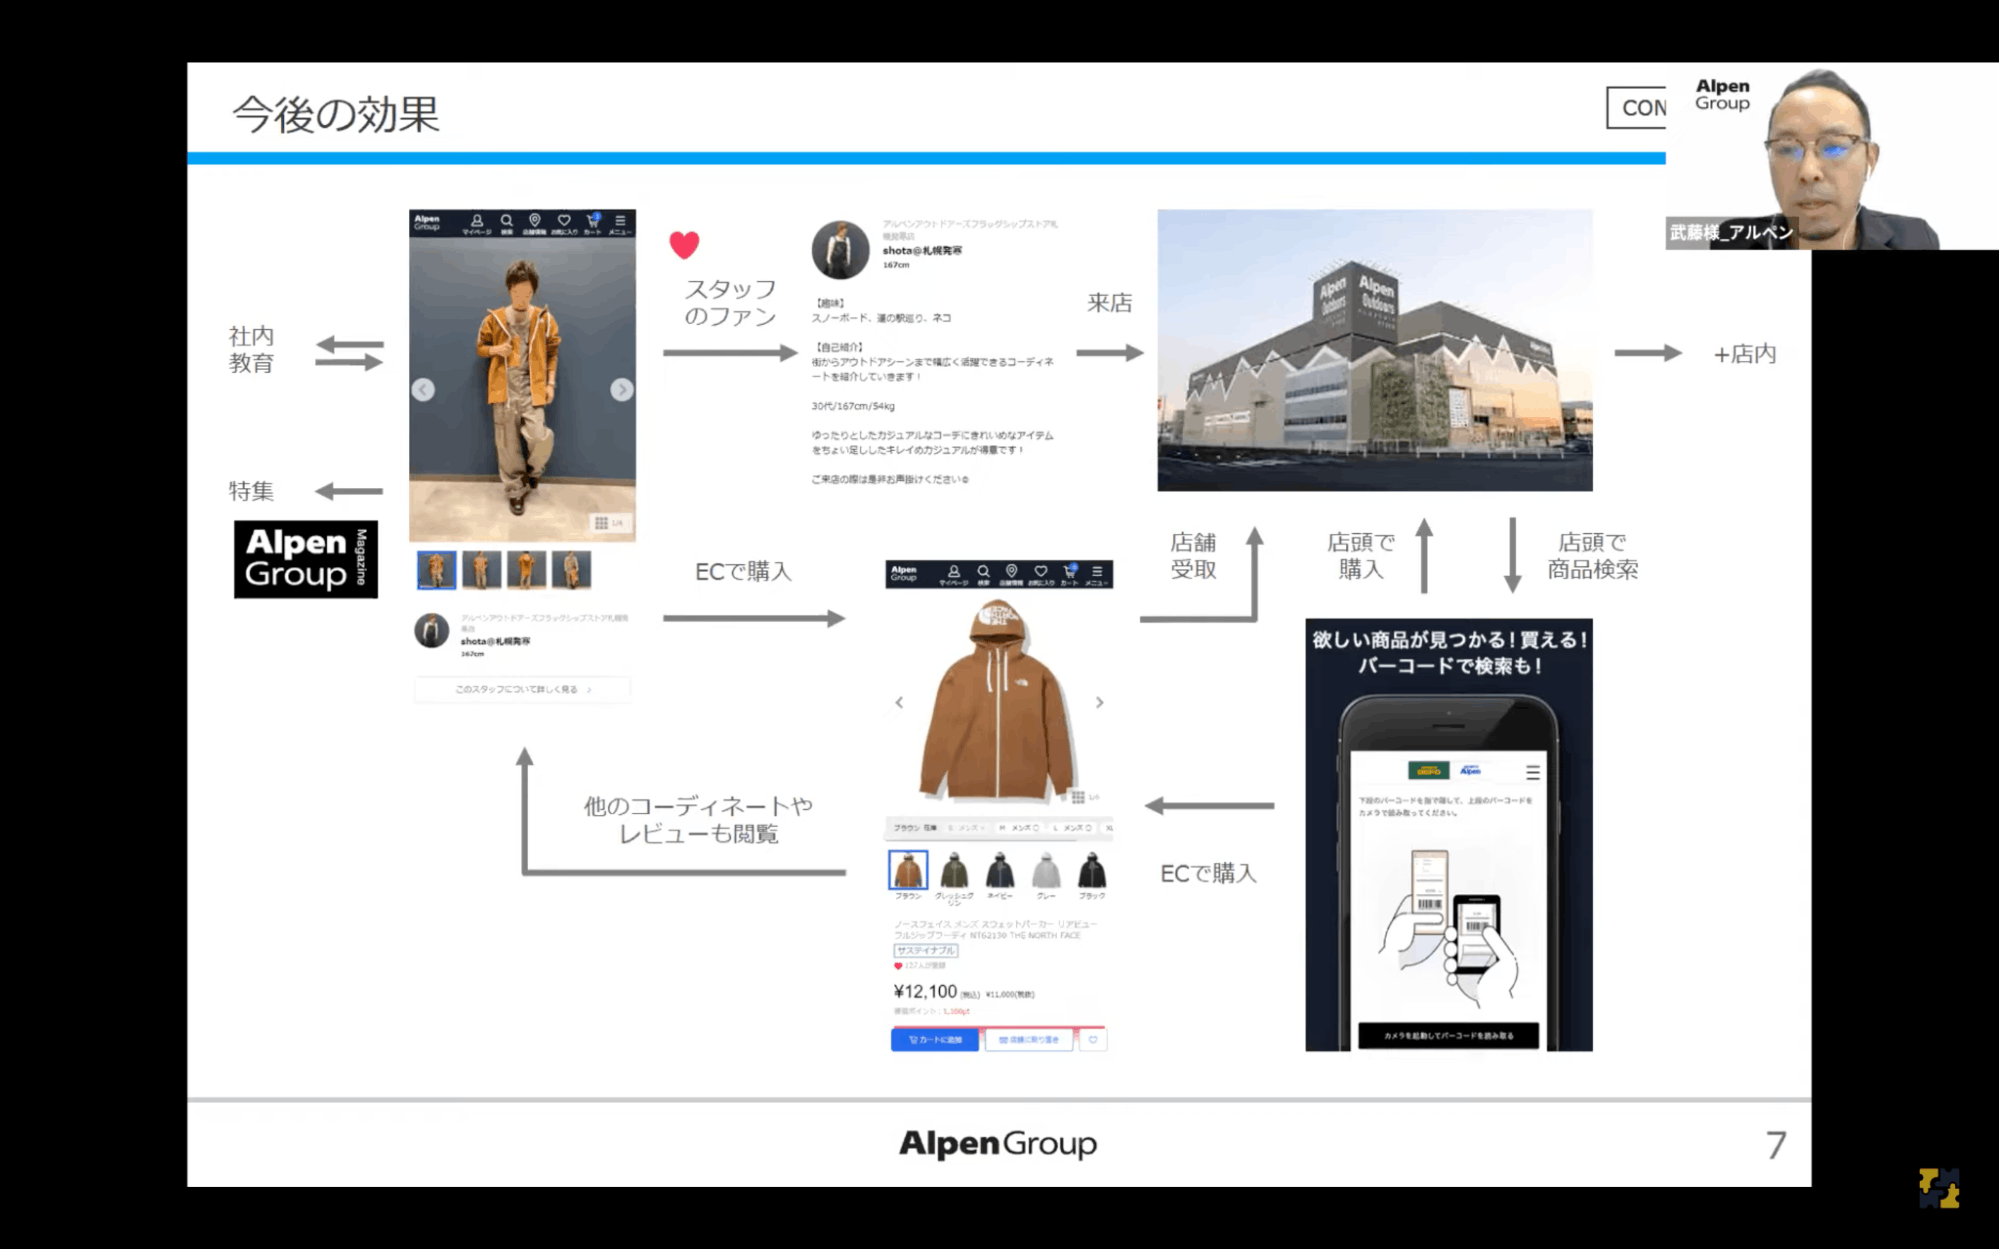
Task: Select third outfit thumbnail showing back view
Action: point(526,570)
